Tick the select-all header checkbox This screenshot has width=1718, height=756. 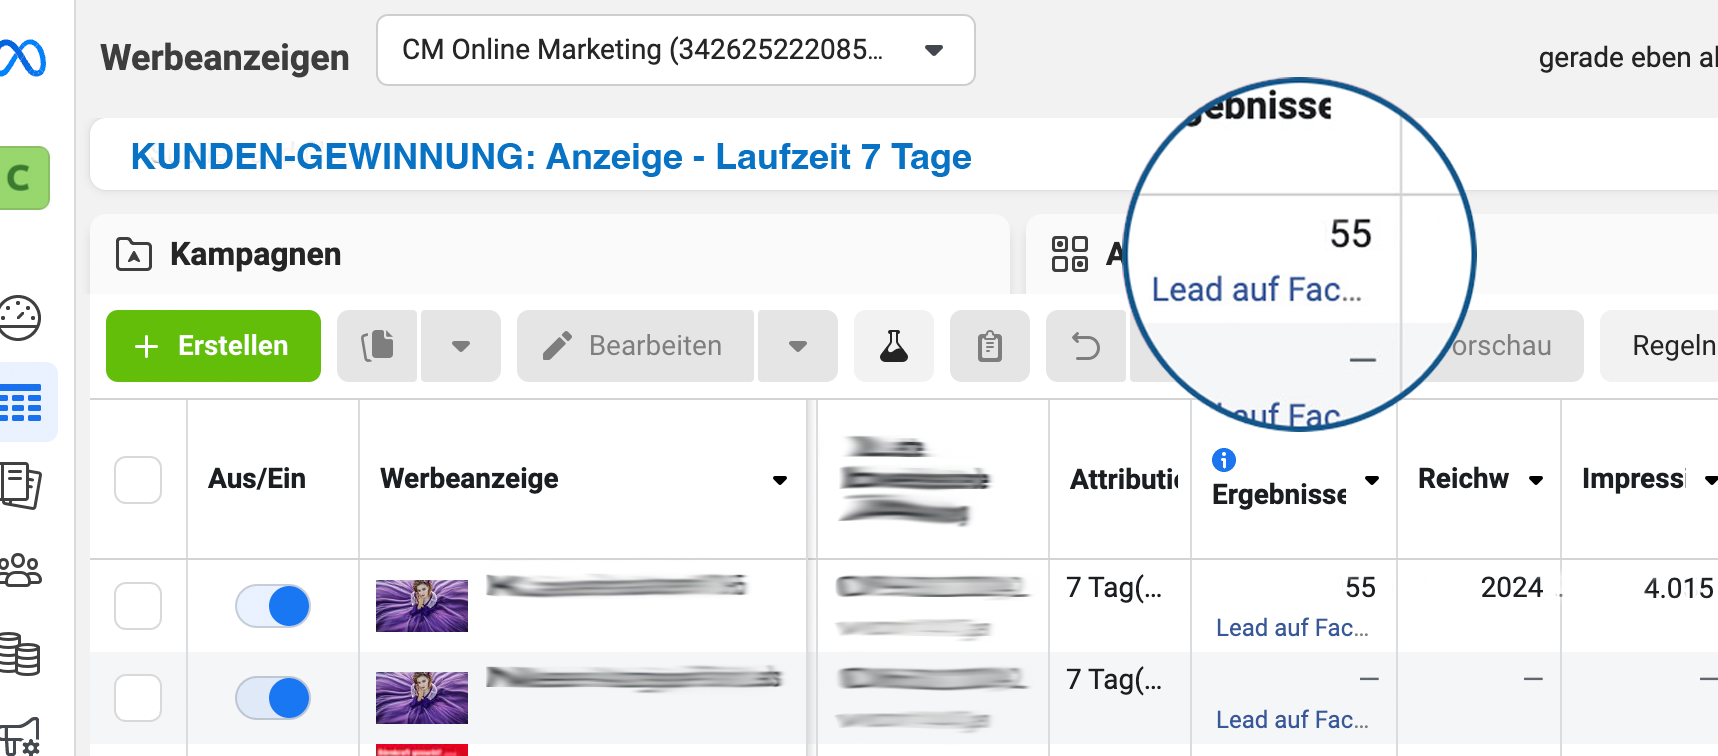[138, 480]
